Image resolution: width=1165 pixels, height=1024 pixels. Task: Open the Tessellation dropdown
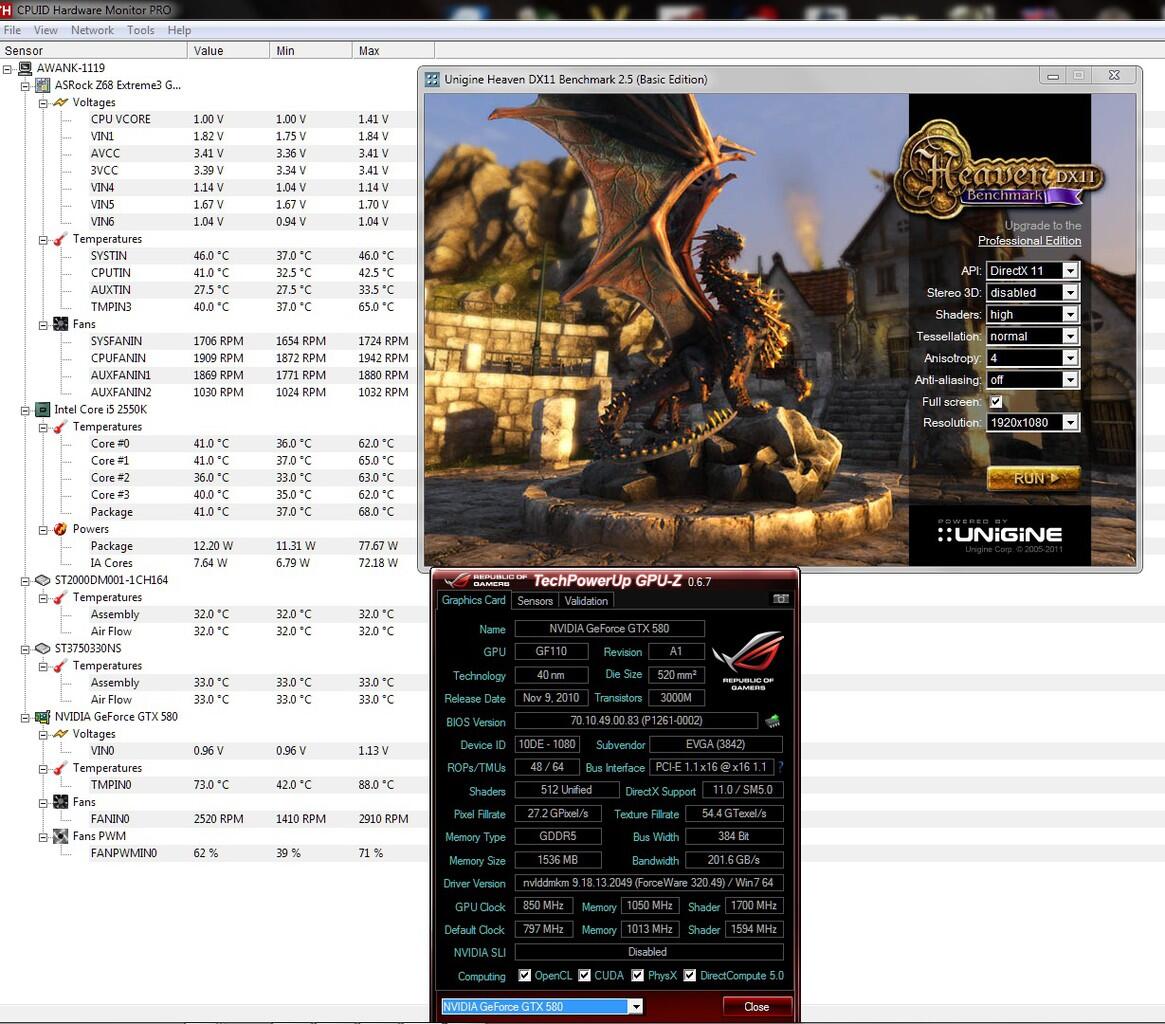coord(1033,336)
